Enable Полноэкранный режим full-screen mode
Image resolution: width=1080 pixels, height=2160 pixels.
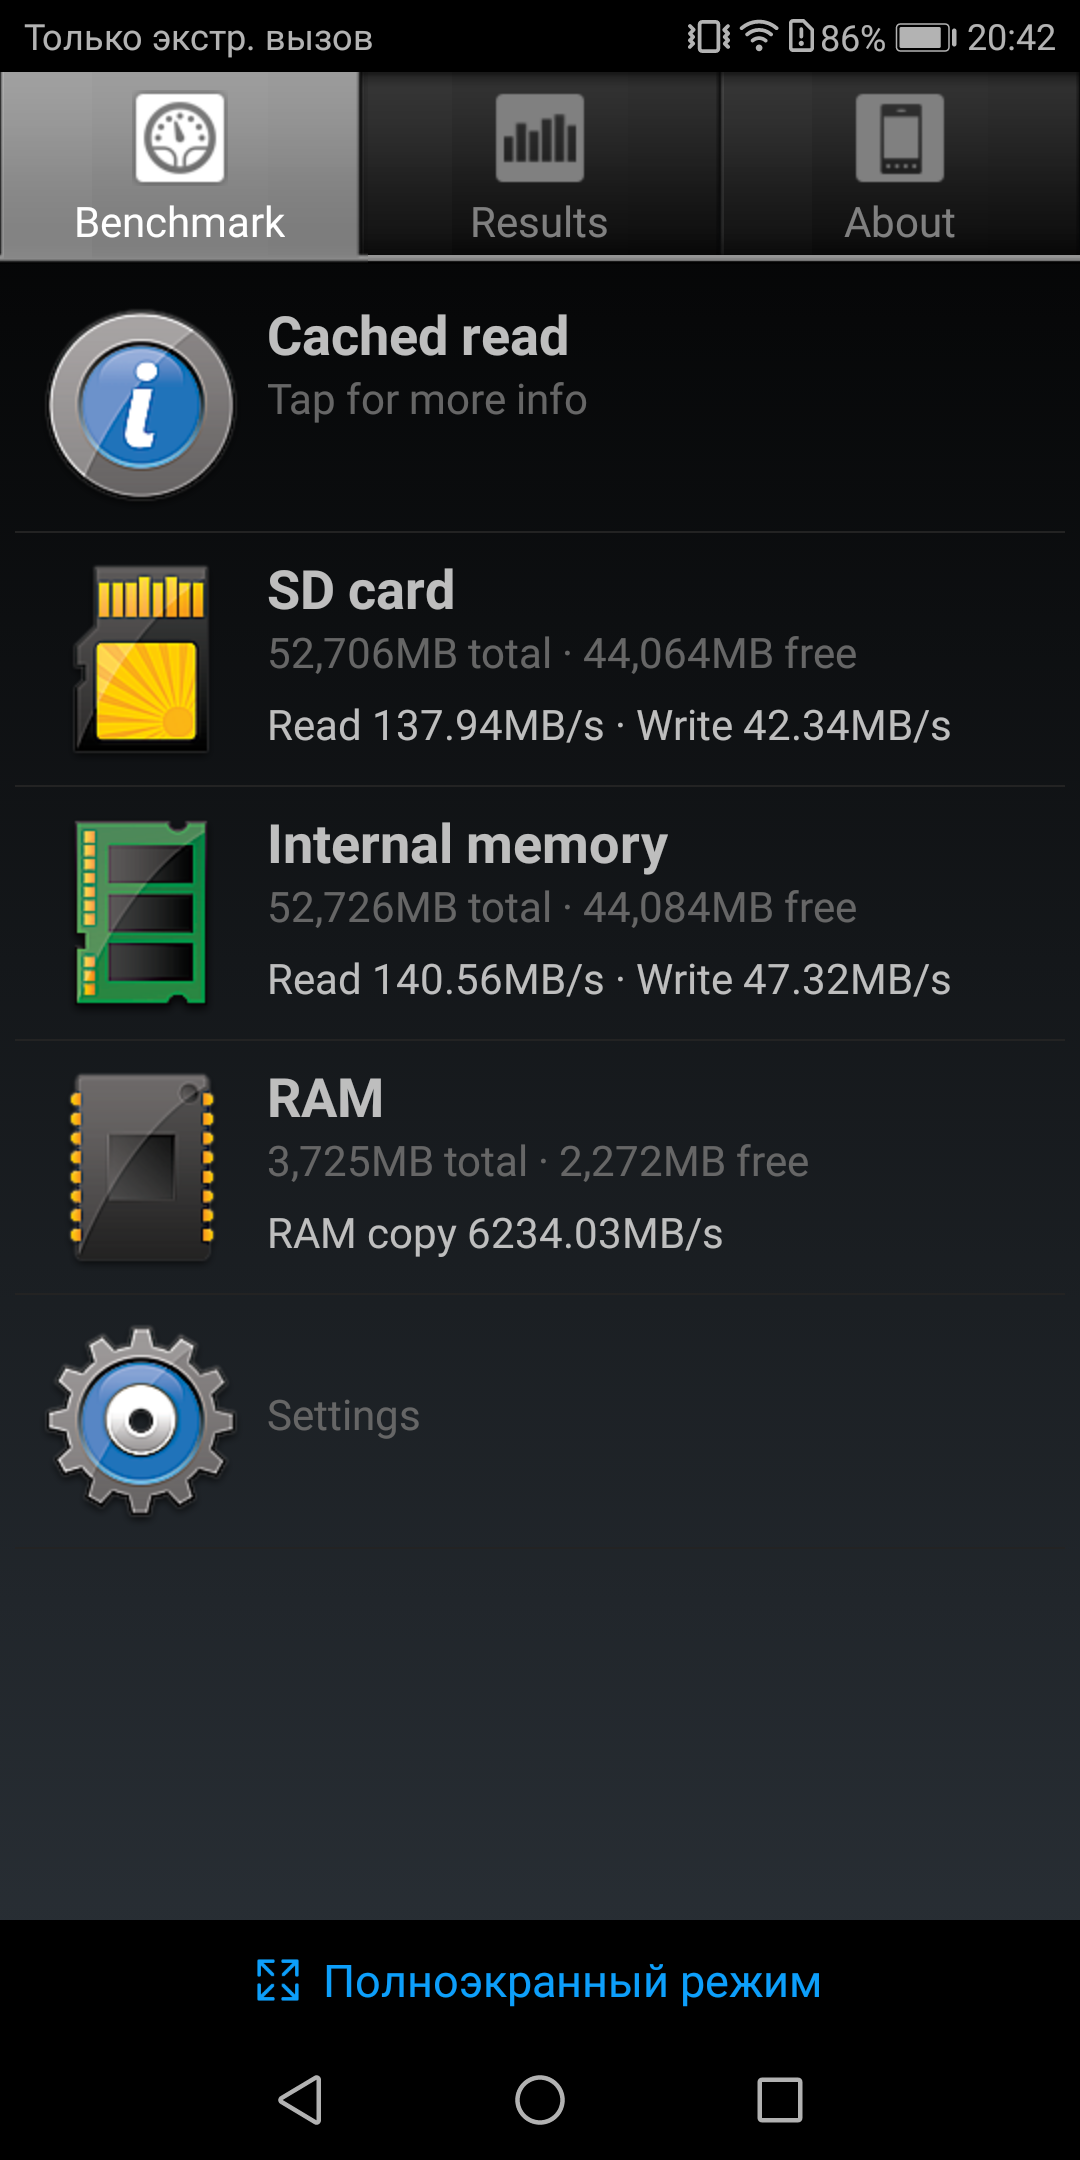click(x=540, y=1981)
